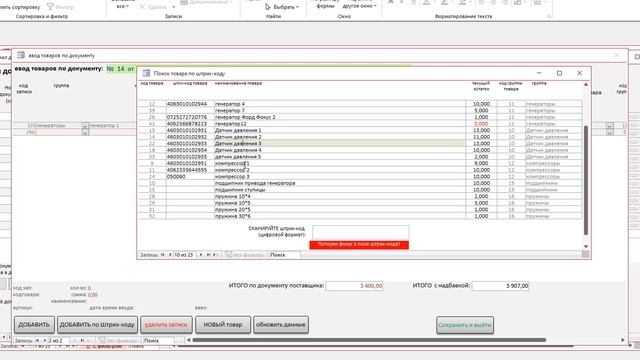The image size is (640, 360).
Task: Go to last record in barcode search navigator
Action: point(208,255)
